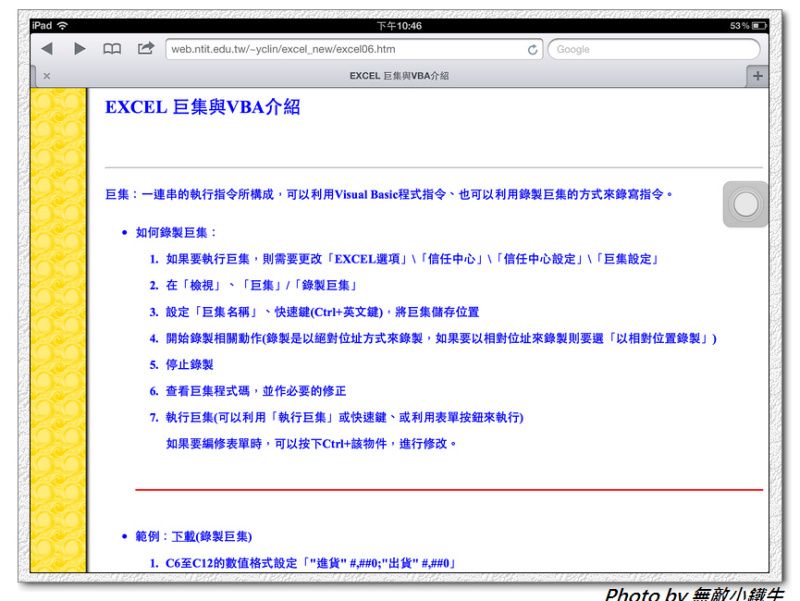
Task: Tap the iPad carrier label
Action: 42,26
